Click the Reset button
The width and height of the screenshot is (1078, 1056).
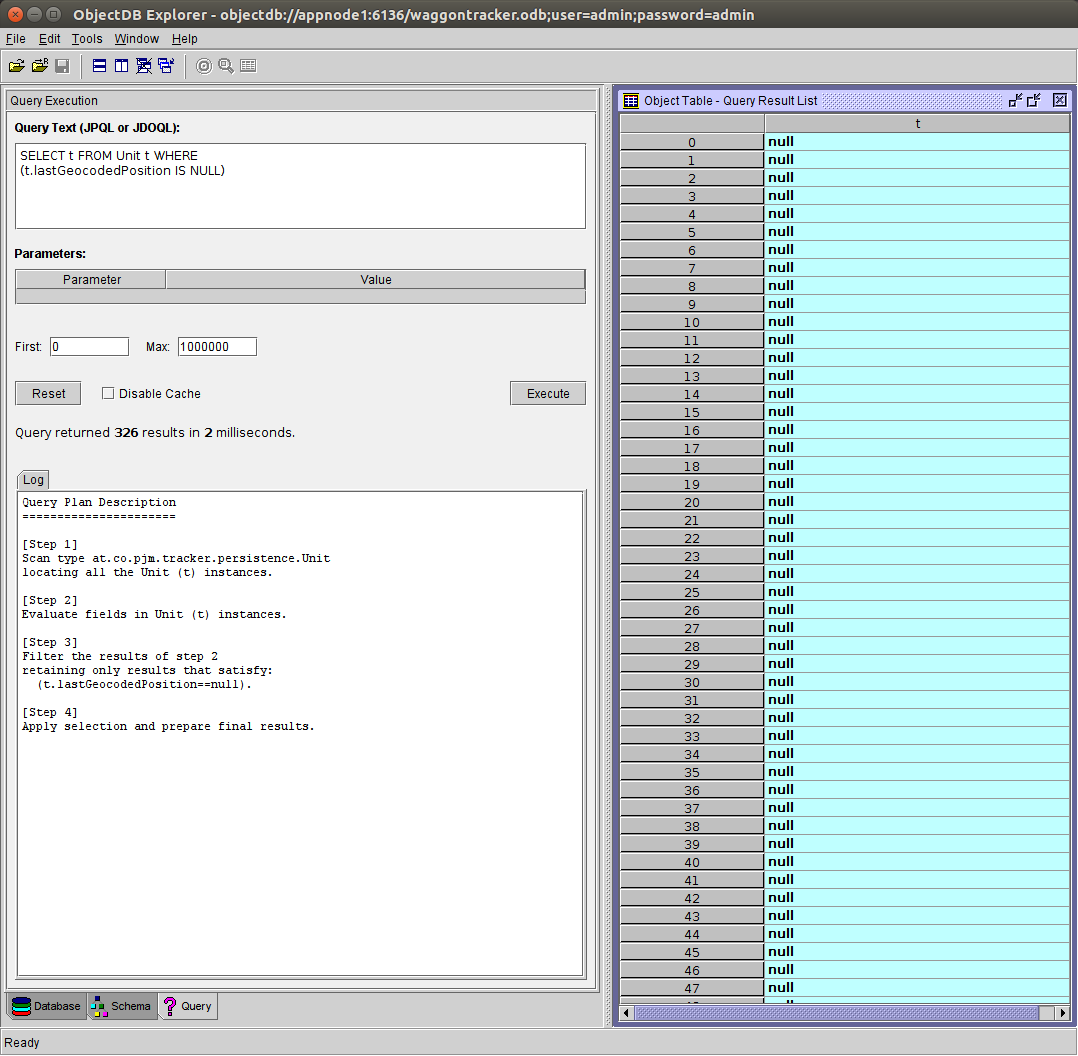pyautogui.click(x=48, y=393)
